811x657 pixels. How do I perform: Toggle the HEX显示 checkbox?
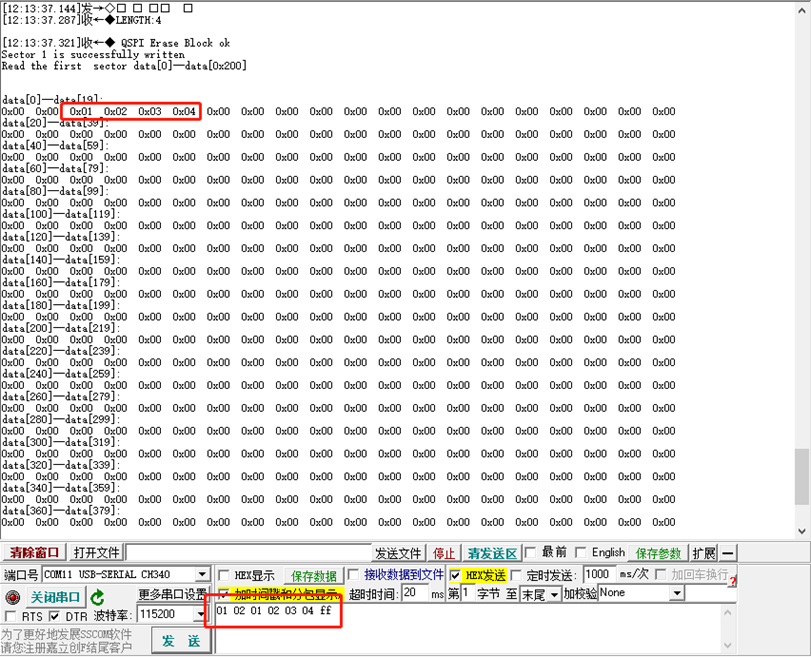(x=224, y=575)
